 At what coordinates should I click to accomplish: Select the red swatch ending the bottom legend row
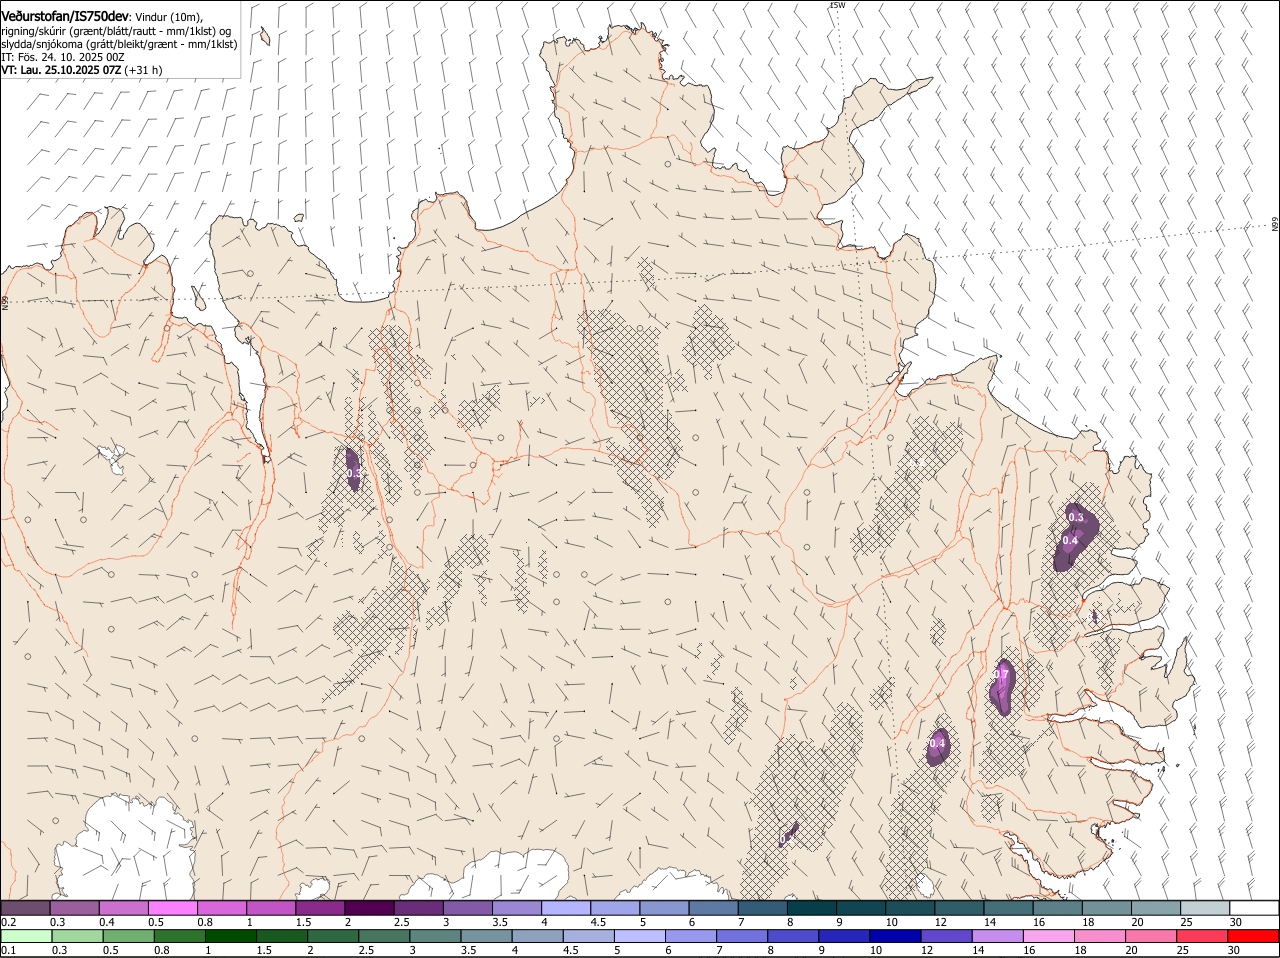pyautogui.click(x=1254, y=937)
